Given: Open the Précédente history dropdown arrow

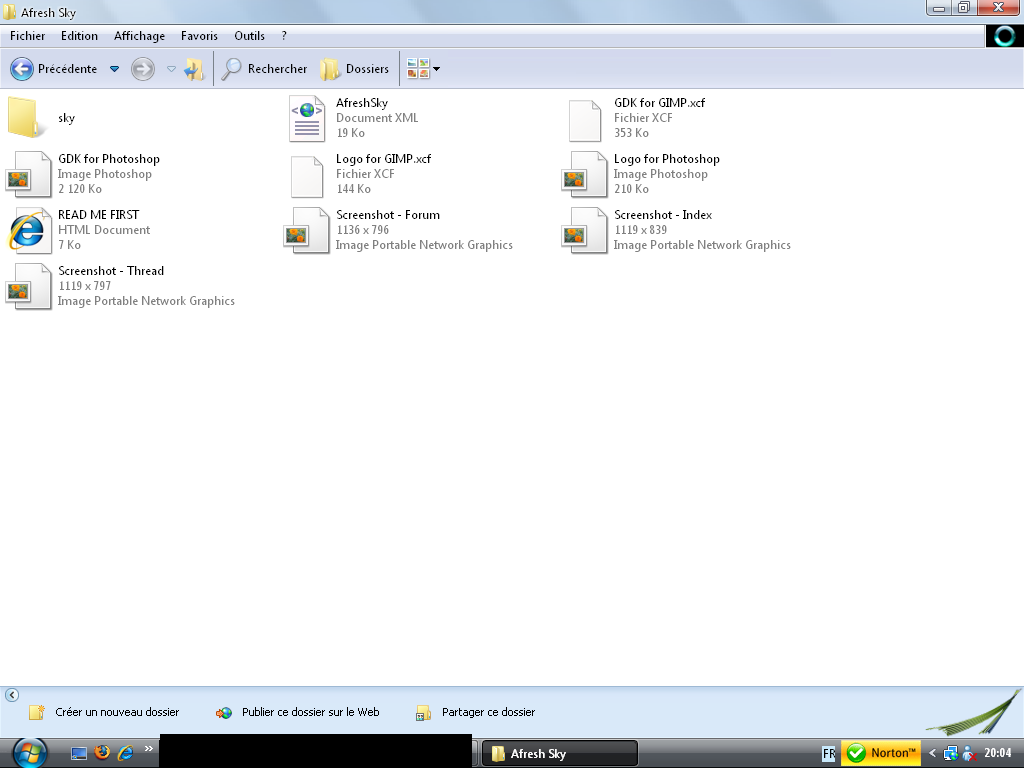Looking at the screenshot, I should pyautogui.click(x=114, y=69).
